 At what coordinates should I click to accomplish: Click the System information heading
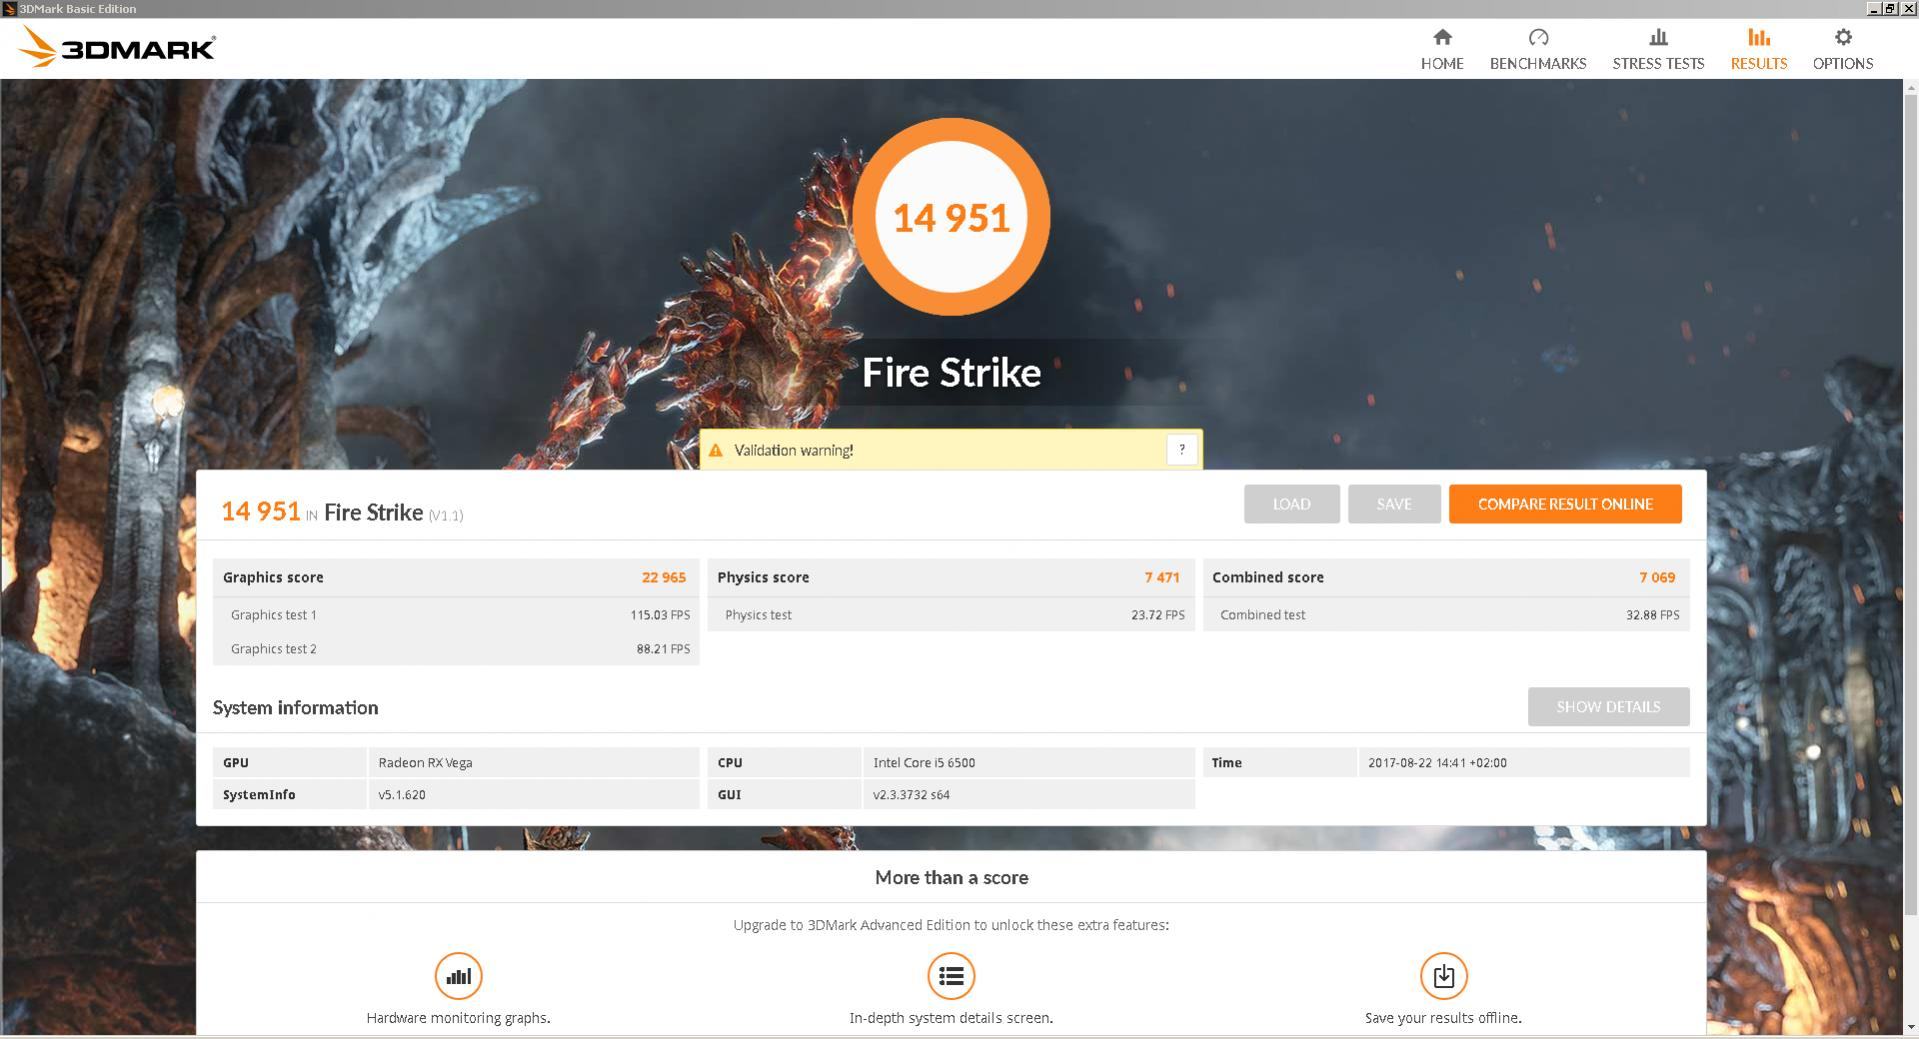(295, 708)
